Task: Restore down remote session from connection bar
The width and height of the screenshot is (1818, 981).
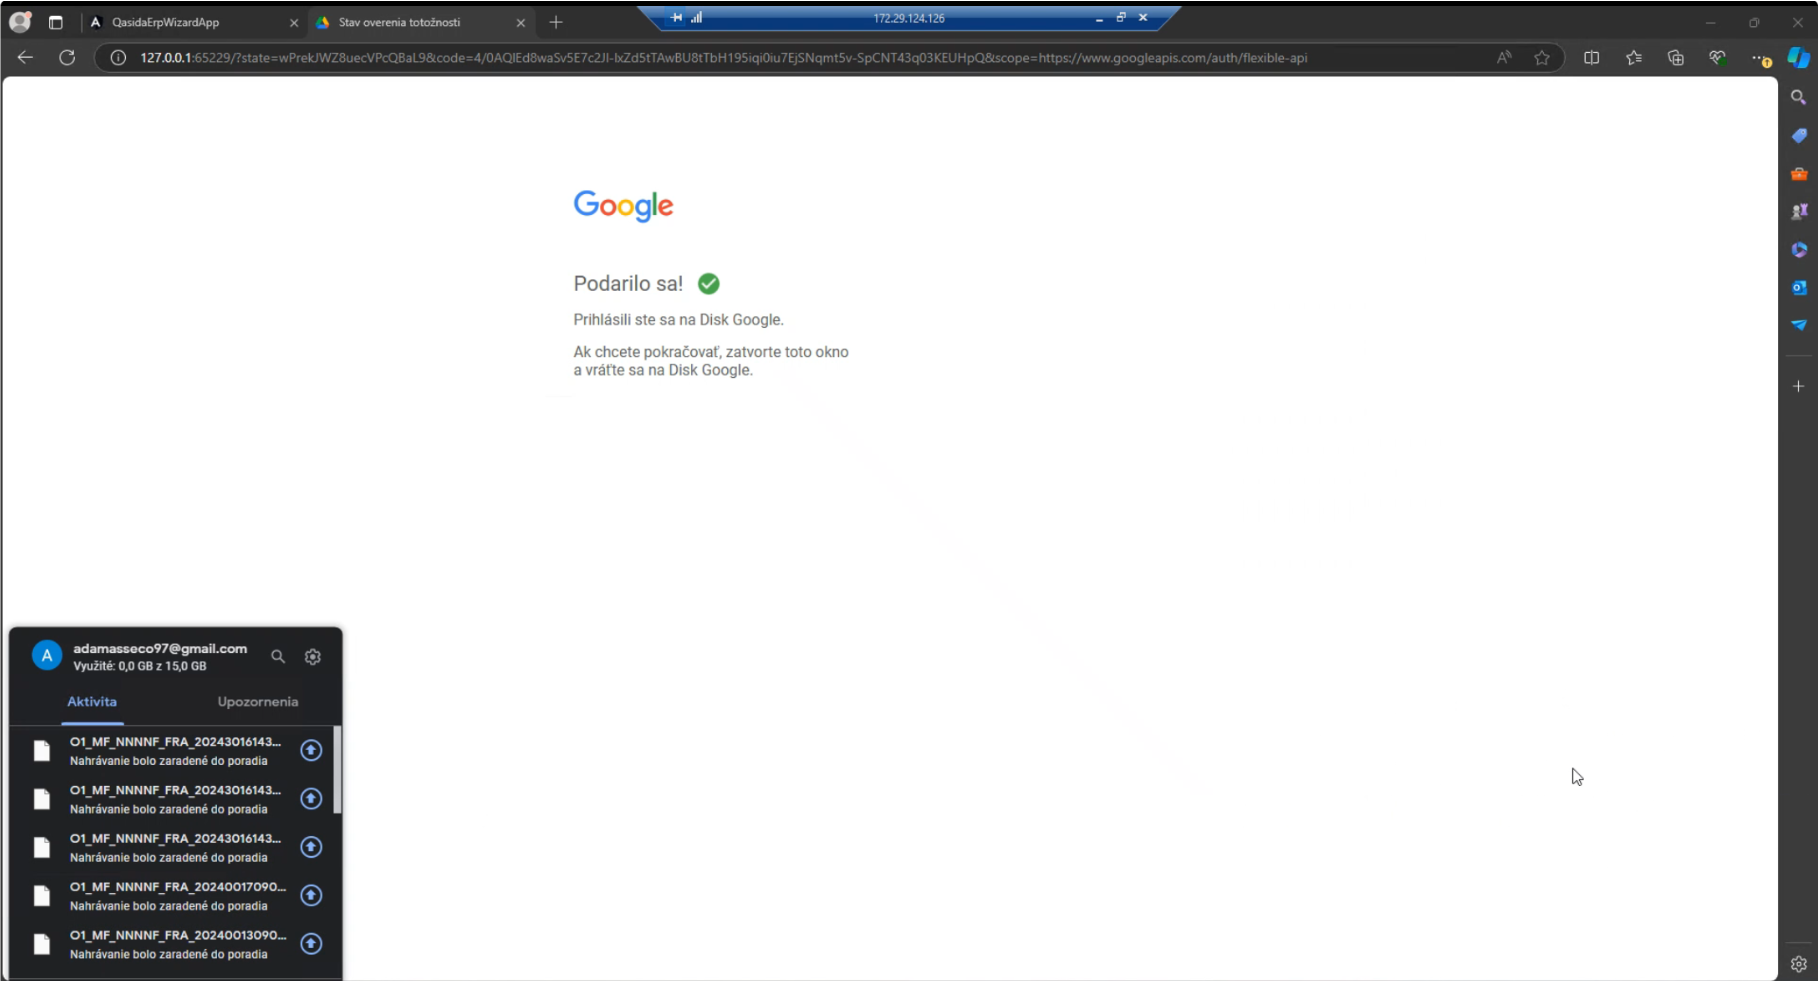Action: coord(1121,17)
